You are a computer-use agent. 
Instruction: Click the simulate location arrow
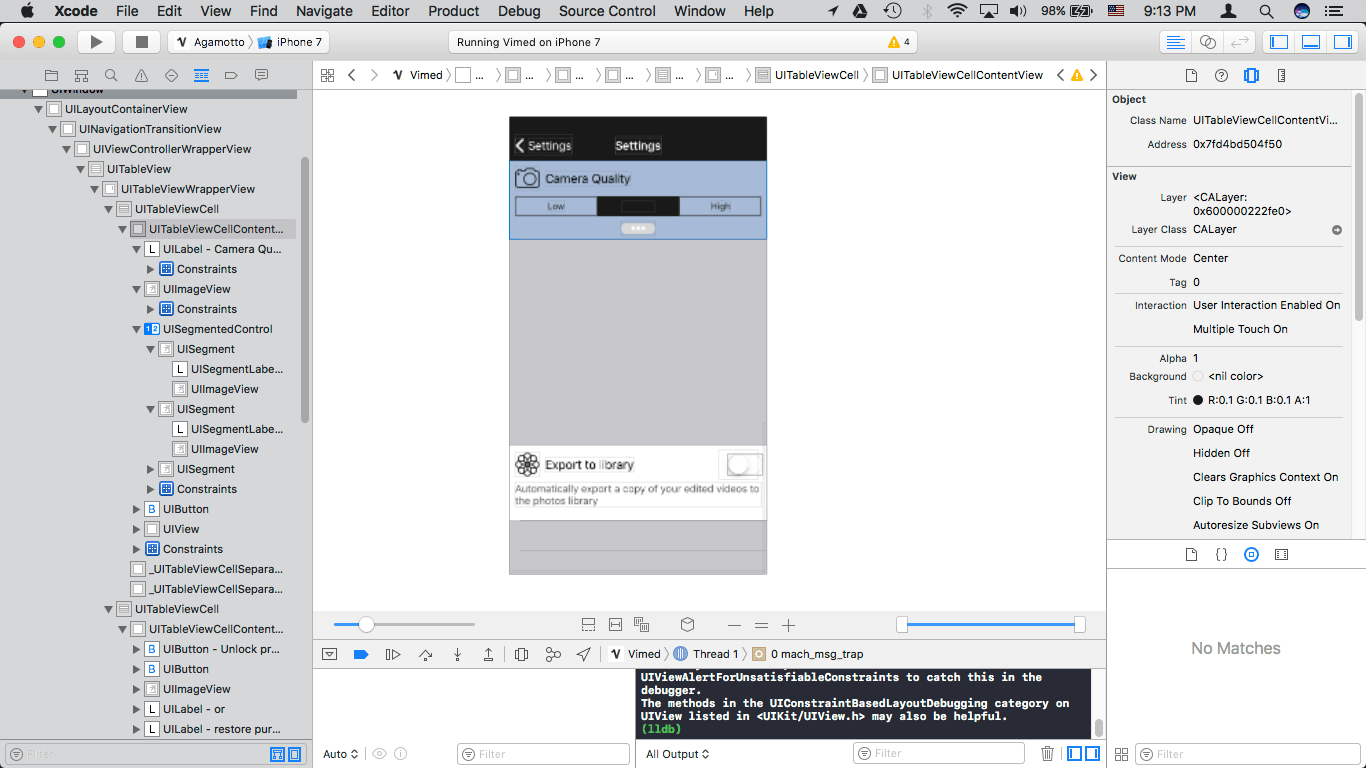pos(584,654)
